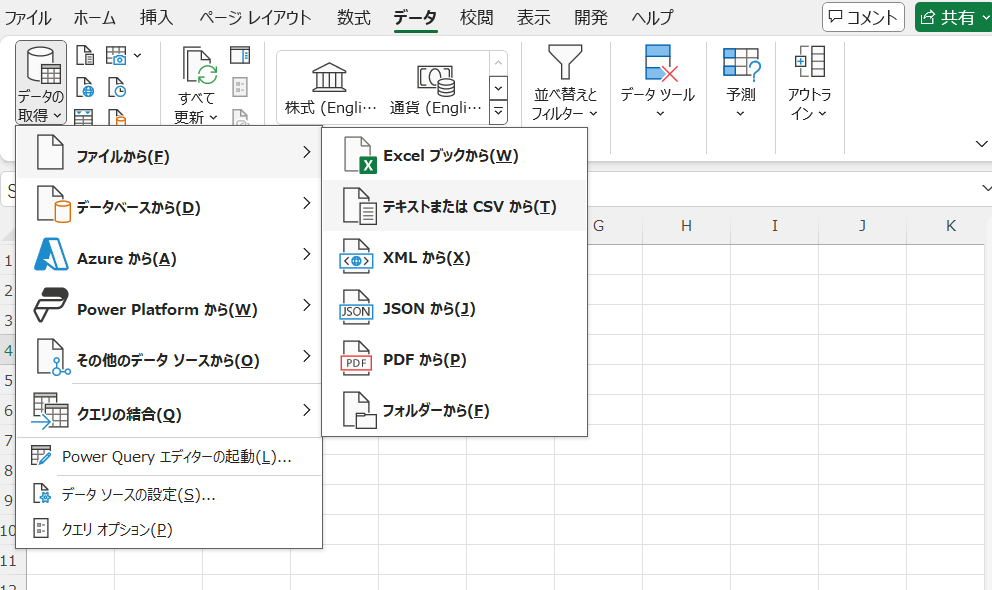The height and width of the screenshot is (590, 992).
Task: Click From Table/Range icon in ribbon
Action: [84, 118]
